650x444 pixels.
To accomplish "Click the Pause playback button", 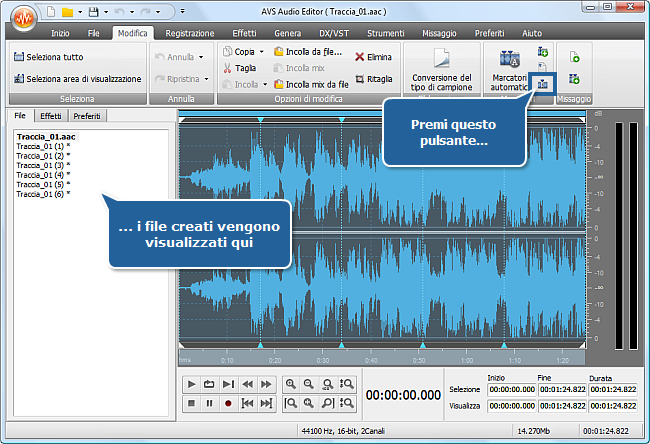I will (210, 403).
